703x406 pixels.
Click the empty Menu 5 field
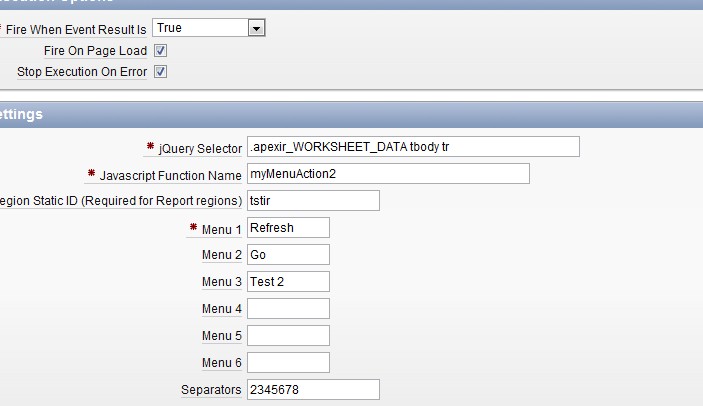[x=288, y=336]
